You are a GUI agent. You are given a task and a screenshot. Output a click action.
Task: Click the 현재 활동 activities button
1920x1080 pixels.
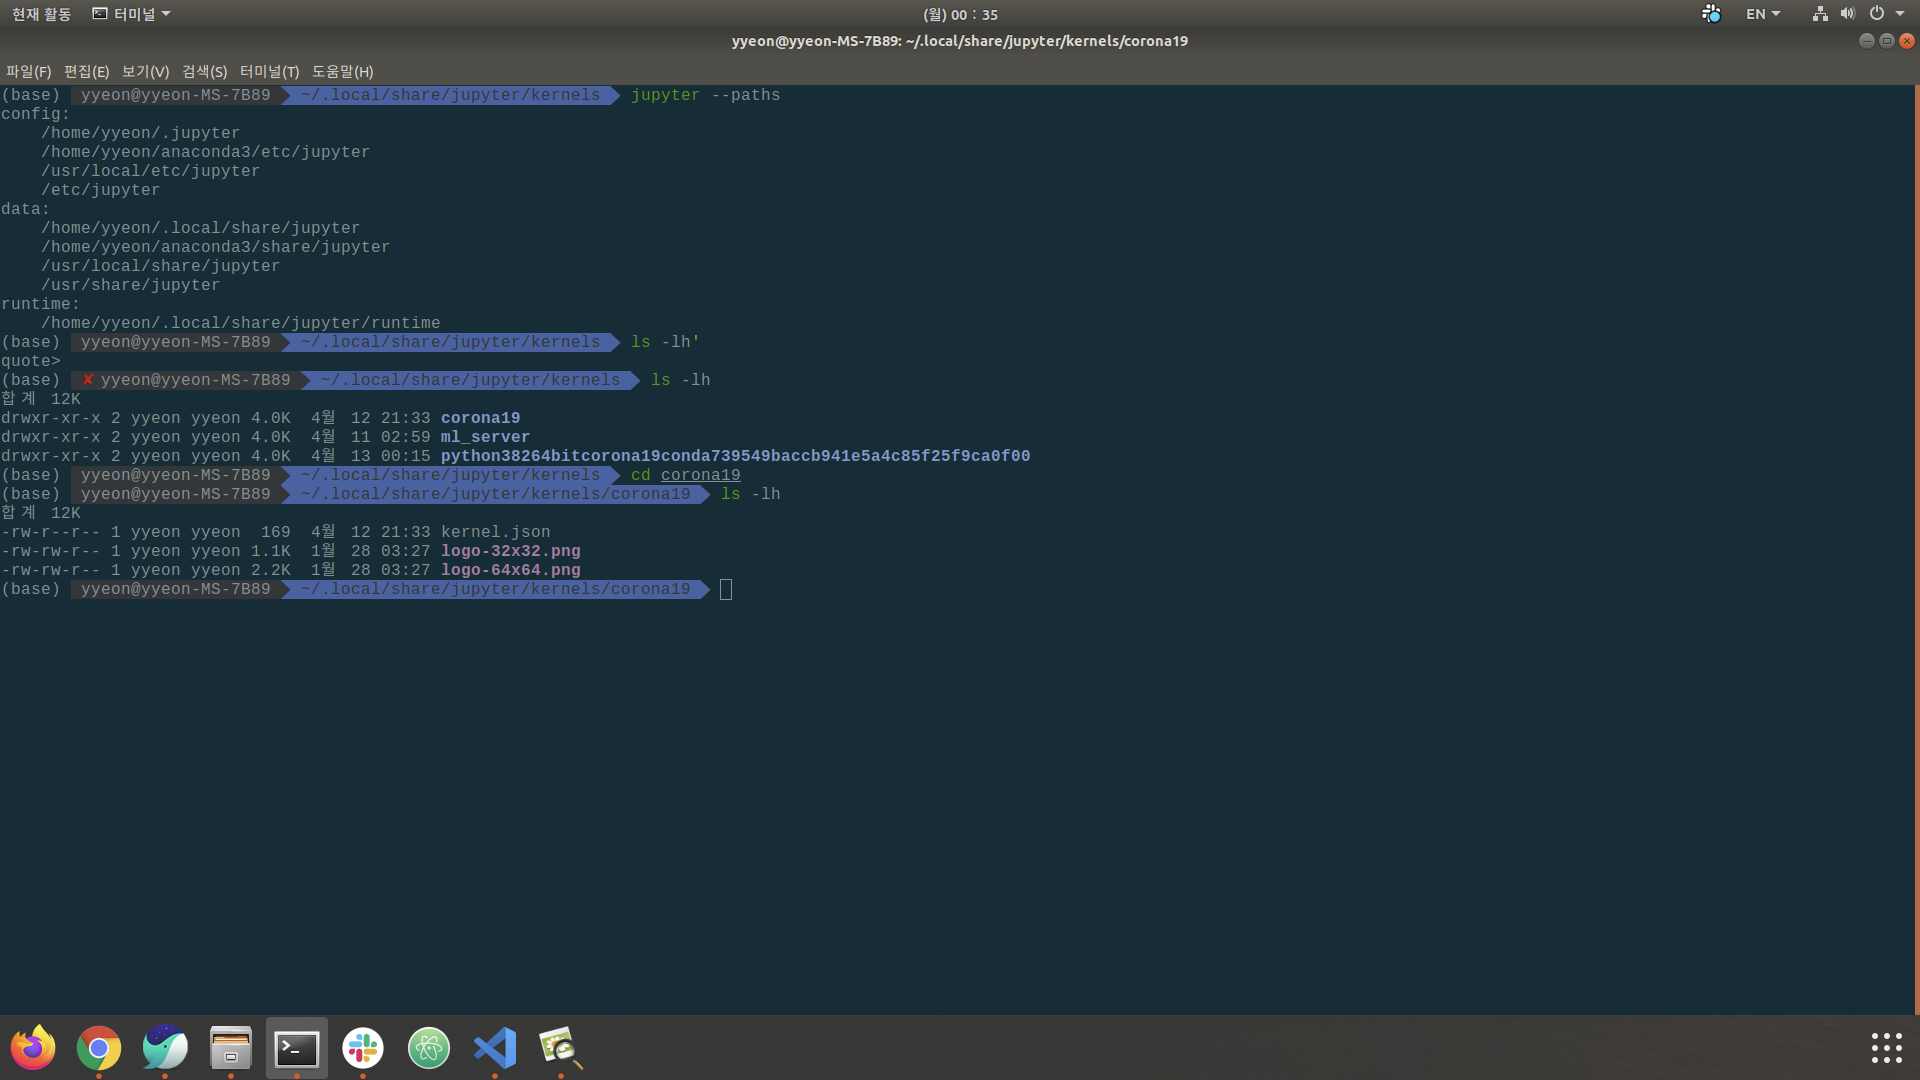point(41,14)
